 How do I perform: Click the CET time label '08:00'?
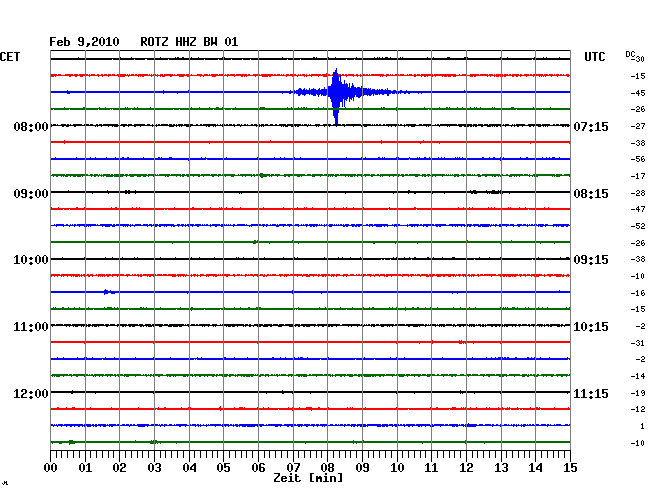(x=31, y=126)
